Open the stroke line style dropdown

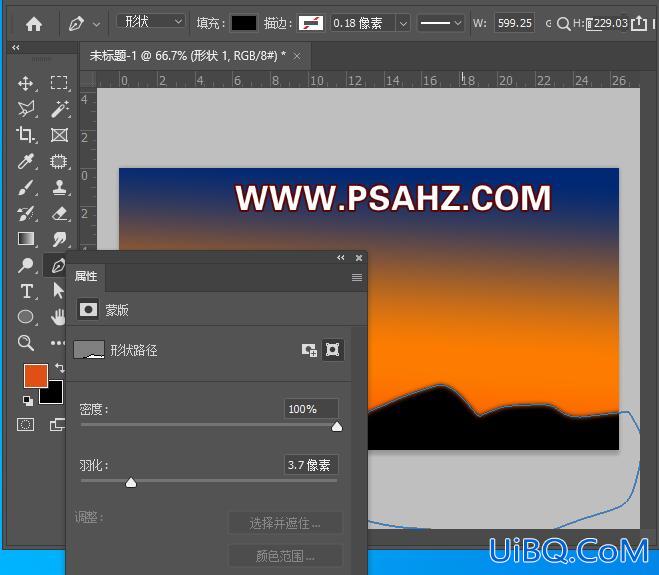pos(441,23)
